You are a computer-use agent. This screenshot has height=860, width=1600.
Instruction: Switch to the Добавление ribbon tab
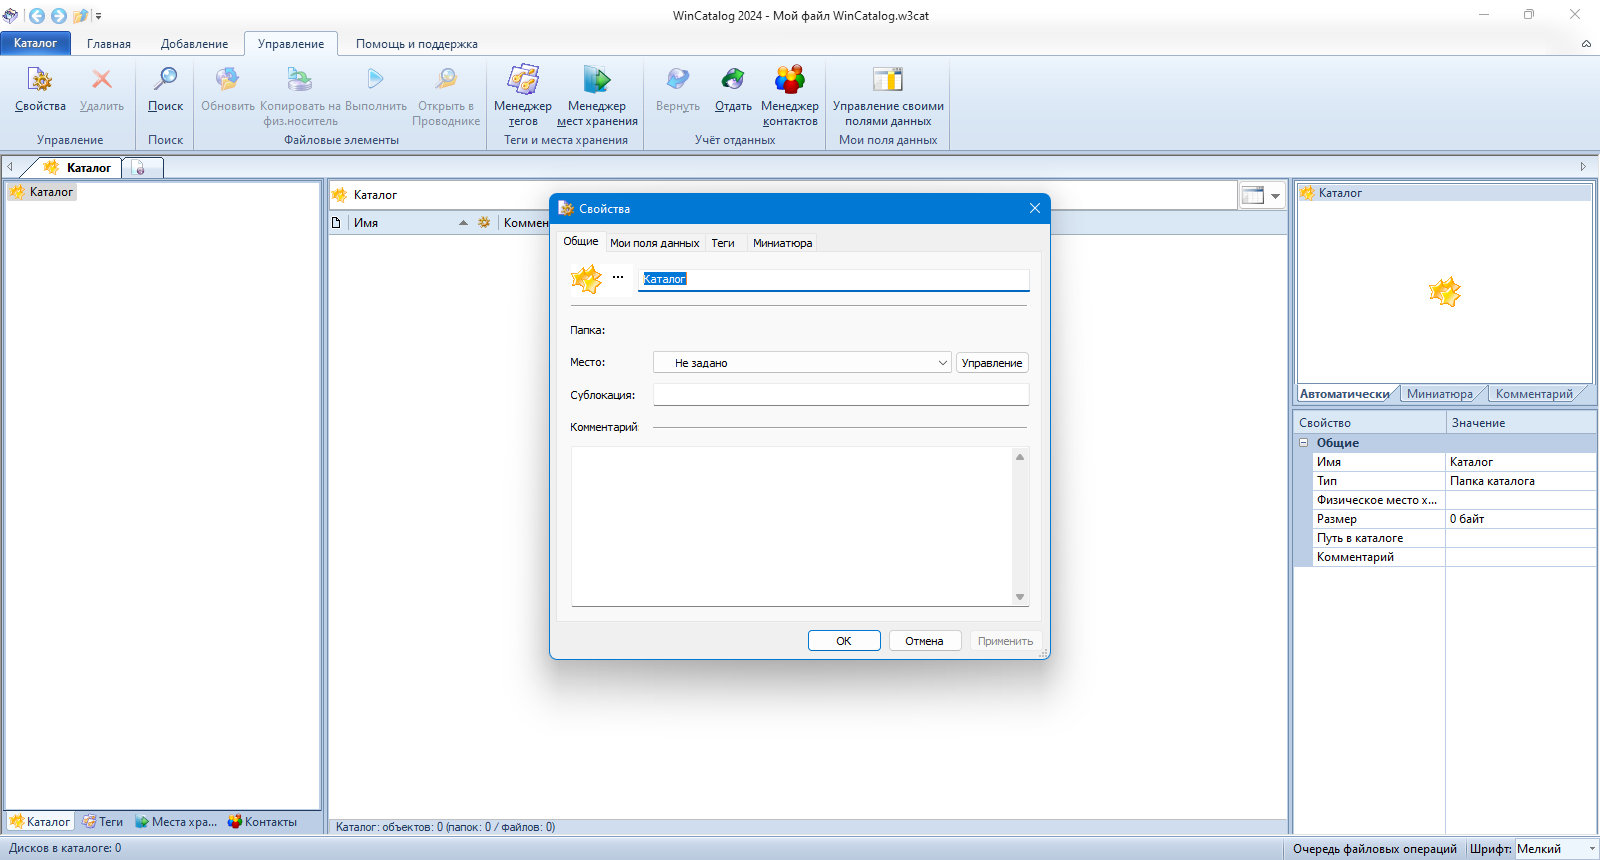pos(194,44)
